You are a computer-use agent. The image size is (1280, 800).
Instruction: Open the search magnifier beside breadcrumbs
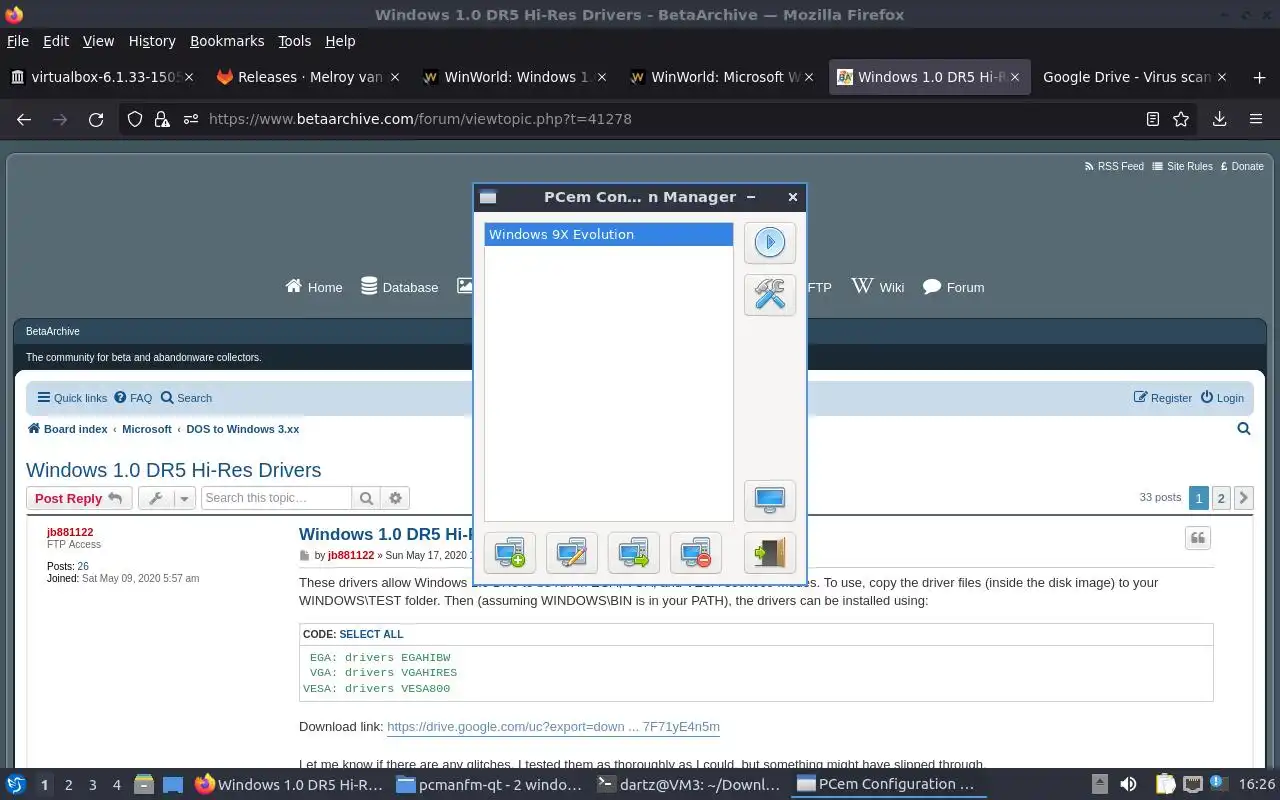1244,429
